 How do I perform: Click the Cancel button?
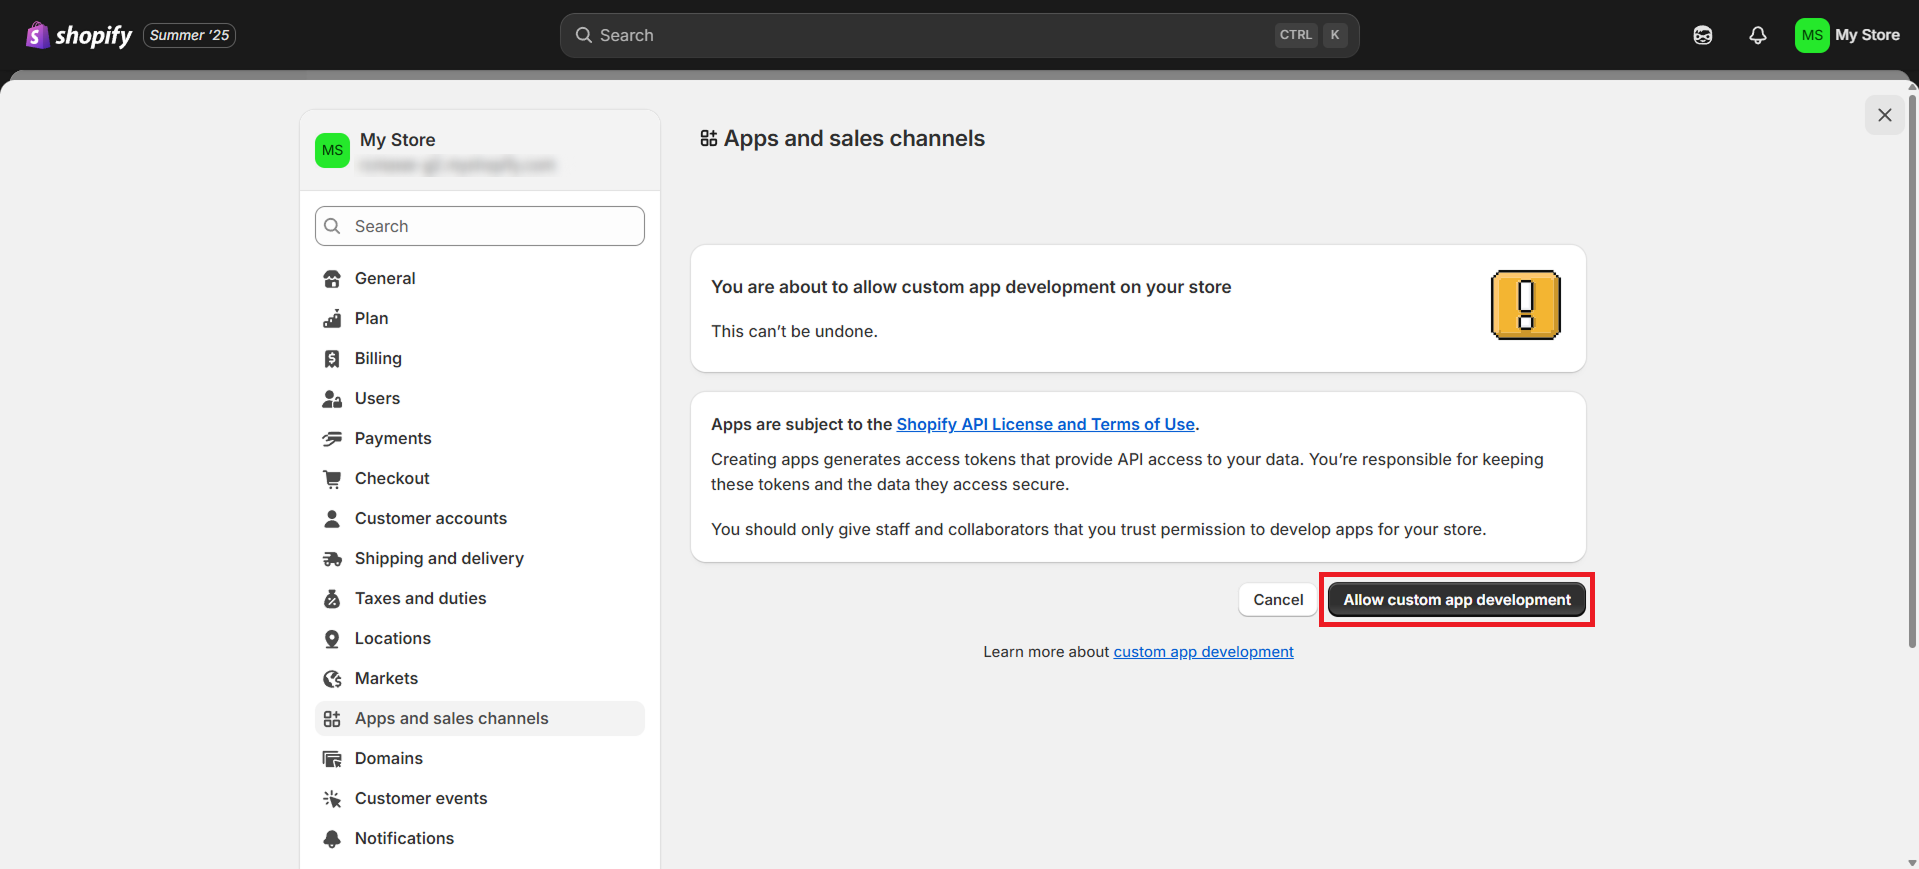point(1278,600)
